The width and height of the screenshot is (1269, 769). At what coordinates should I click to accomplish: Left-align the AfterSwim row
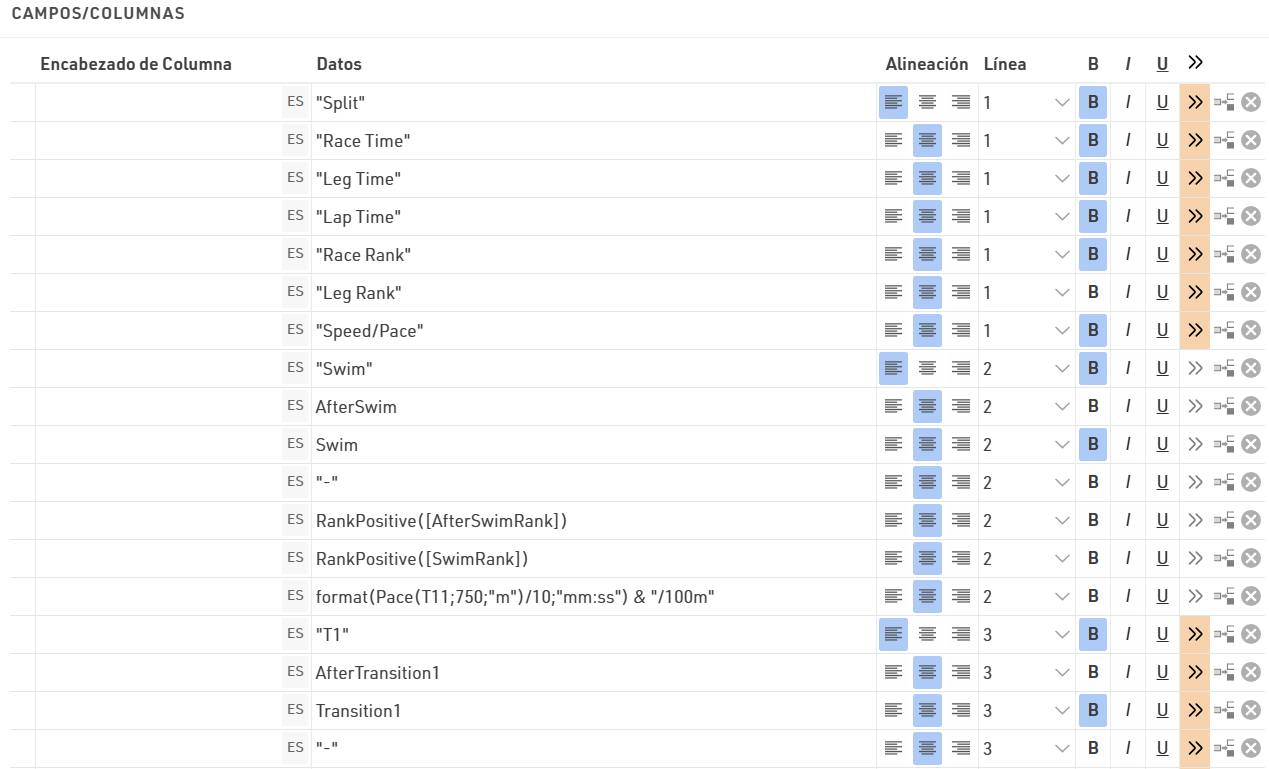(x=893, y=406)
